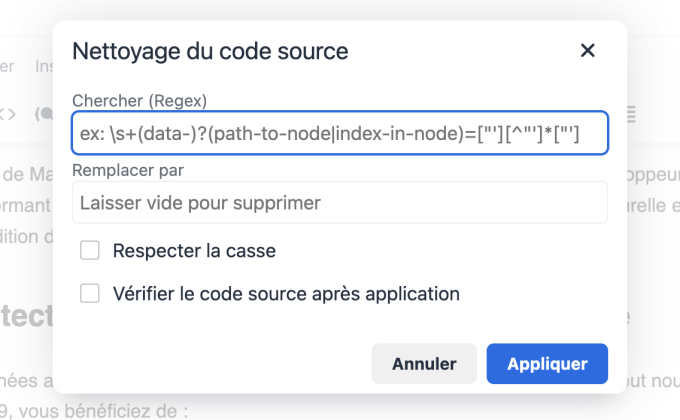Click the Remplacer par text field
Screen dimensions: 680x420
[x=339, y=203]
